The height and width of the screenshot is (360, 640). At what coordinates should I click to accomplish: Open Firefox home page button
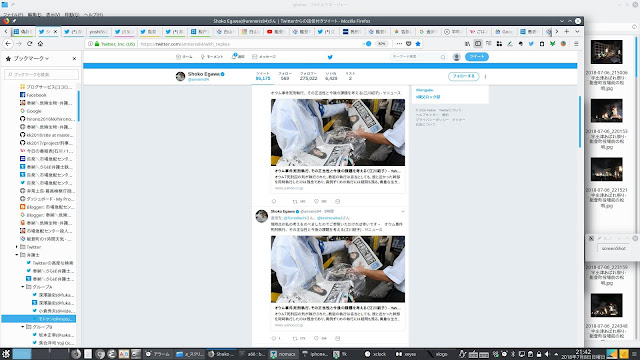point(40,44)
